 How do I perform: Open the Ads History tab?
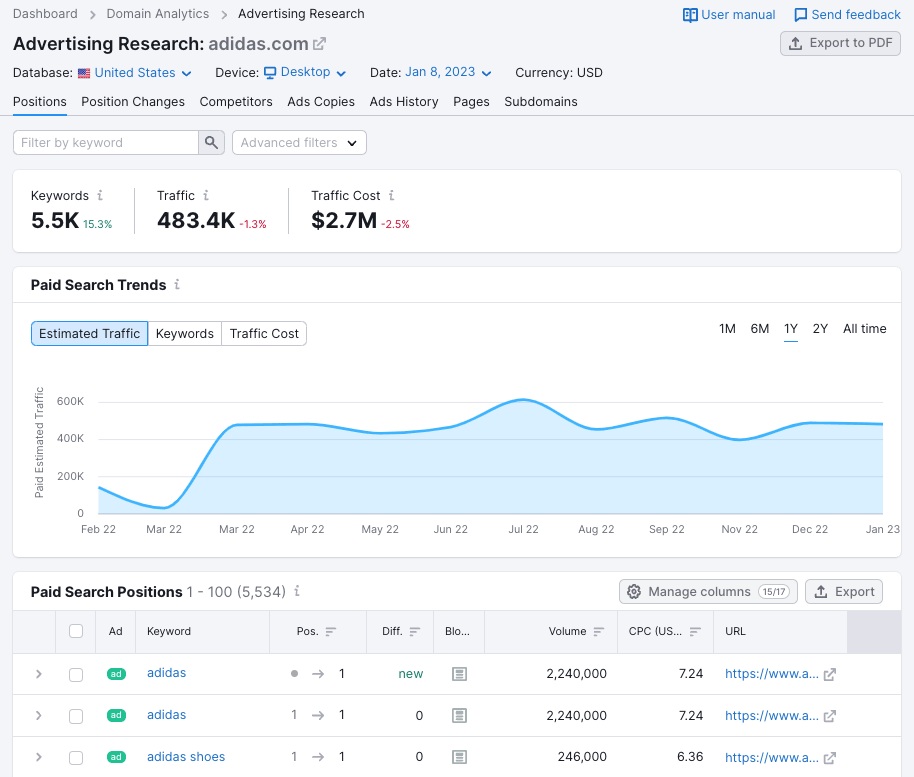pos(403,102)
